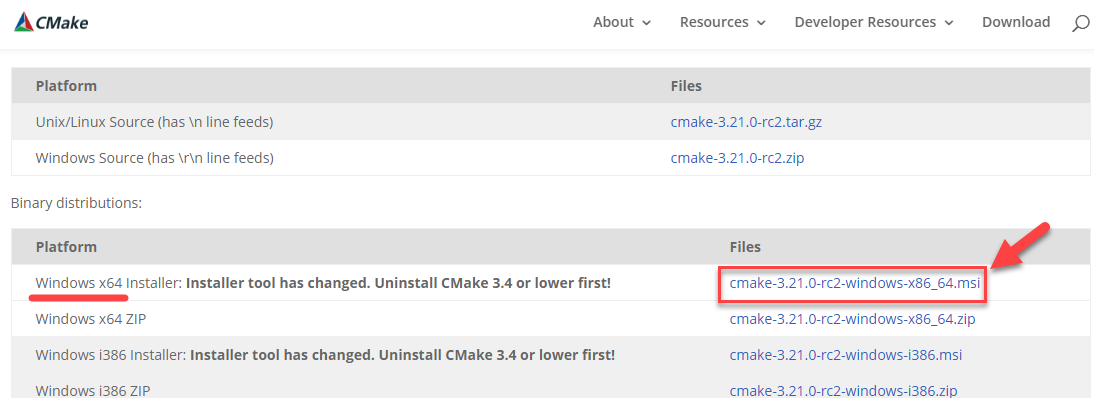
Task: Expand the Resources menu chevron
Action: point(760,23)
